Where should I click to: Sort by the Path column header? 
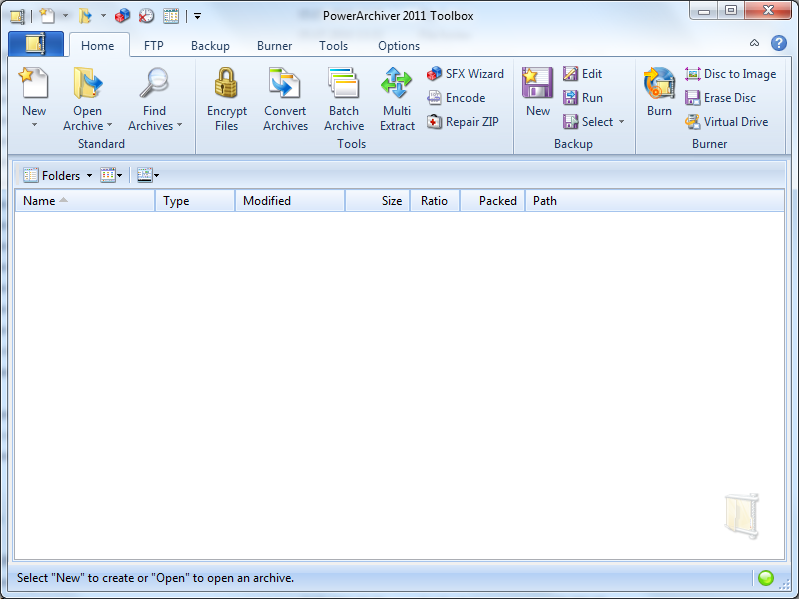coord(655,201)
